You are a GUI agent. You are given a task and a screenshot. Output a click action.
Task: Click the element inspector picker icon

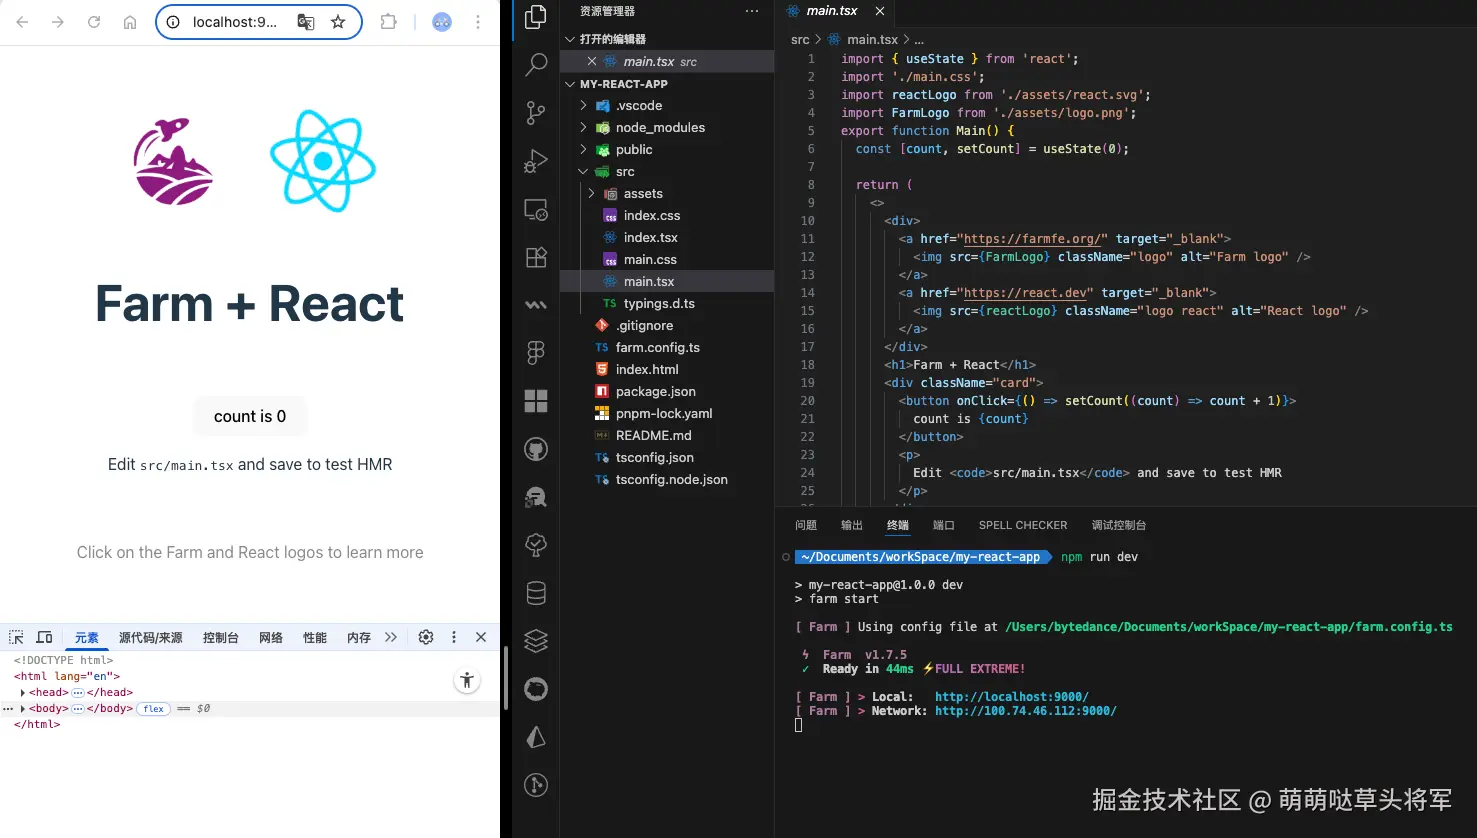(16, 637)
